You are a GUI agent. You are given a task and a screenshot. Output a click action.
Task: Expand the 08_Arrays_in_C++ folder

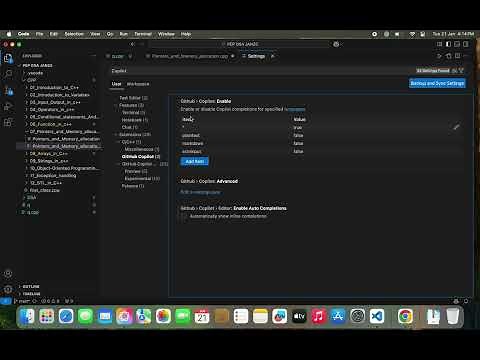pyautogui.click(x=49, y=154)
